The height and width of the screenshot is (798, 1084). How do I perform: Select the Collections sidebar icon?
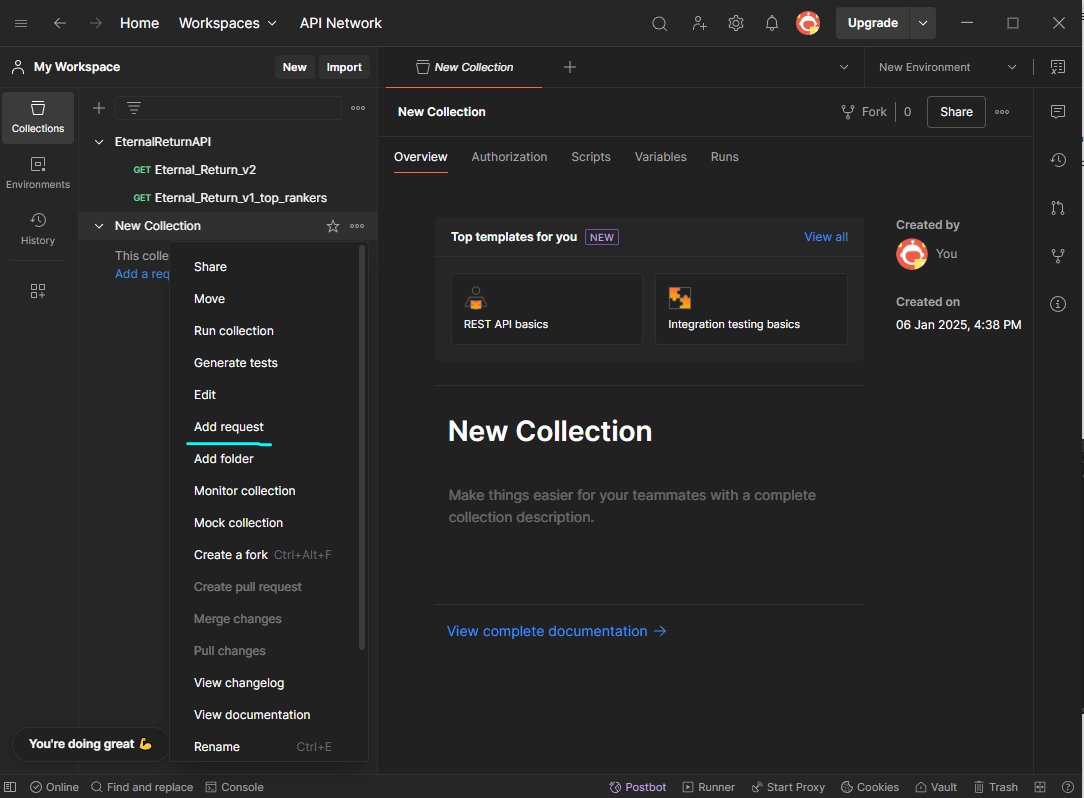[38, 118]
